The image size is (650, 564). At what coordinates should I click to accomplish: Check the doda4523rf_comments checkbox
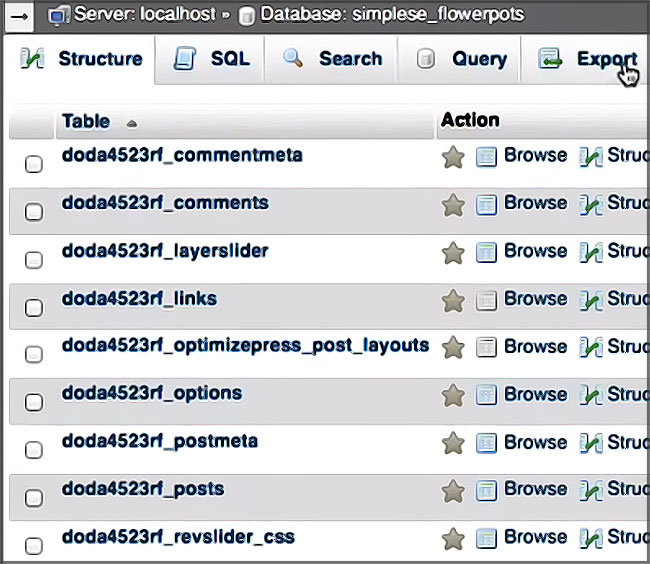[x=34, y=211]
